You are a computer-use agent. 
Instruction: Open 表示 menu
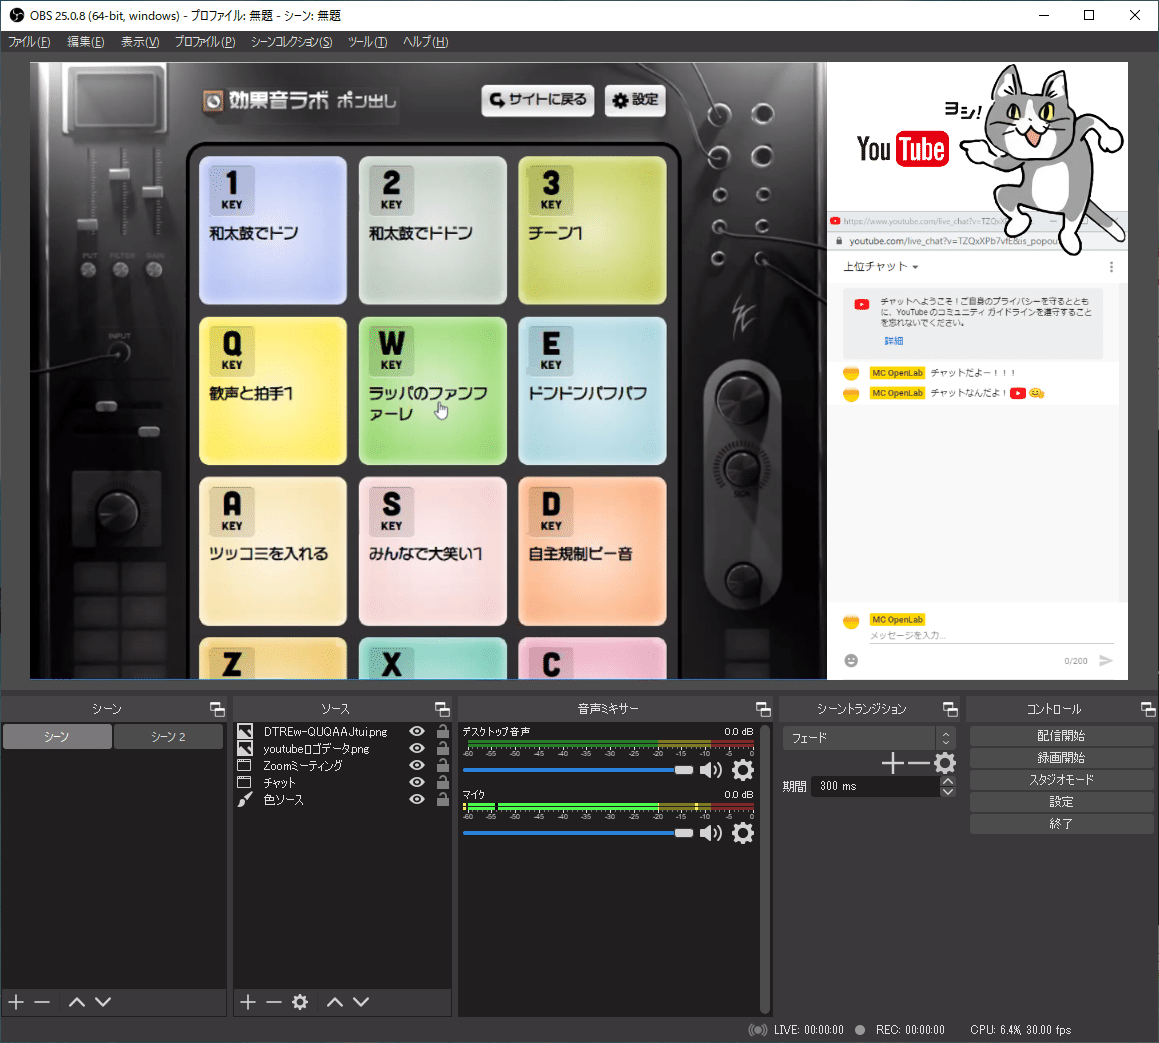[x=140, y=42]
